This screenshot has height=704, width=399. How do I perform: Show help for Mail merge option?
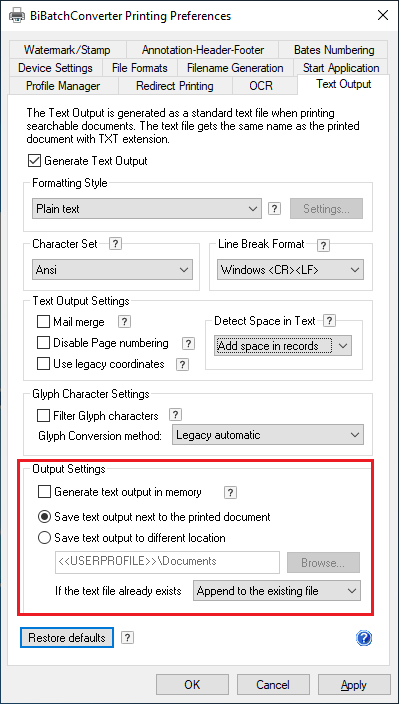tap(124, 321)
